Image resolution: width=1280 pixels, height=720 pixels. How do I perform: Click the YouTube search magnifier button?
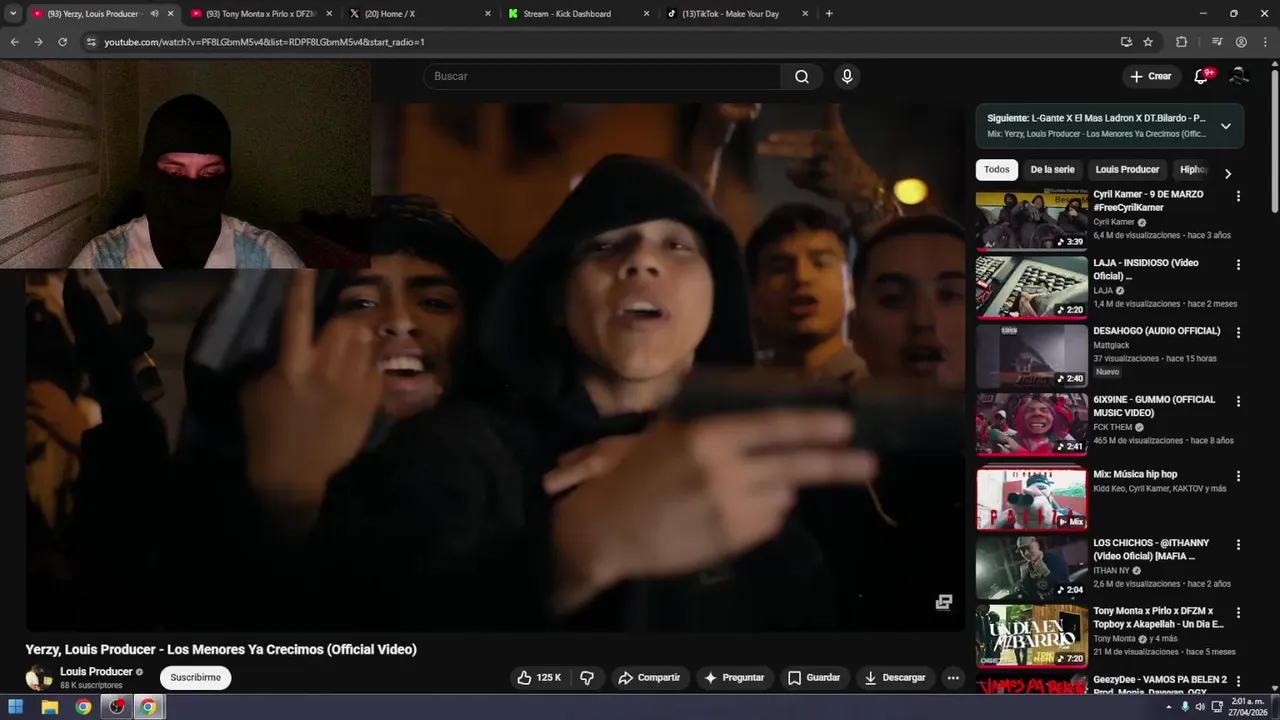click(x=802, y=76)
